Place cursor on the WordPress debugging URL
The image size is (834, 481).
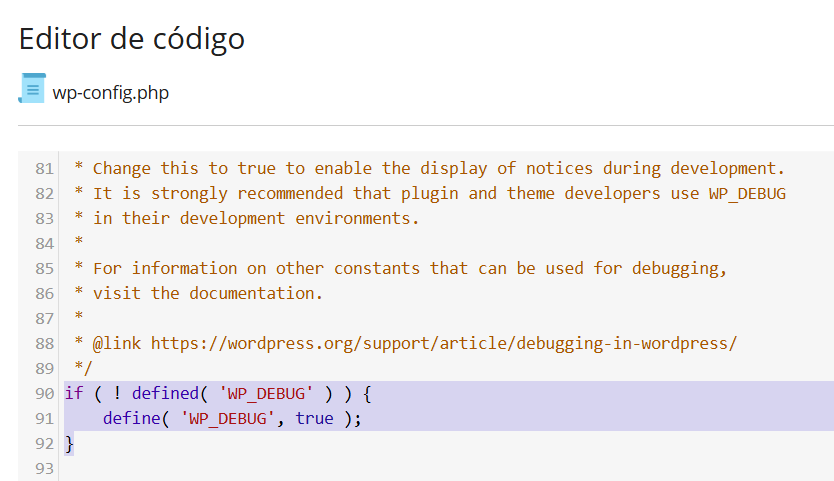[443, 343]
